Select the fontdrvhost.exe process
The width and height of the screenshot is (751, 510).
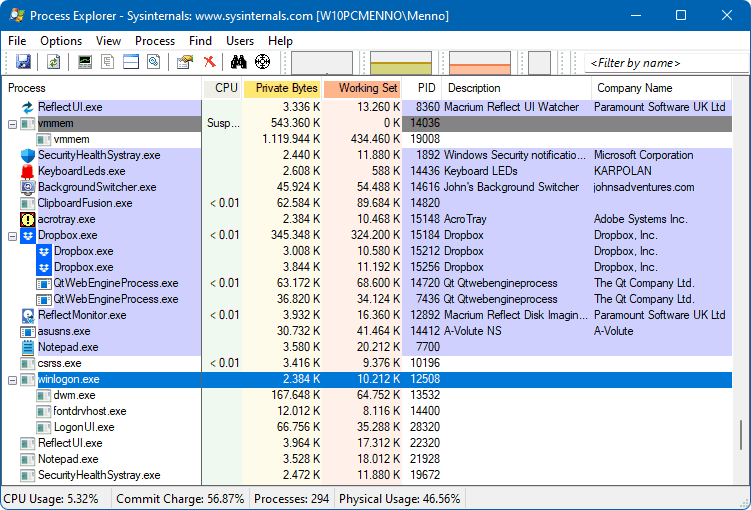point(367,411)
